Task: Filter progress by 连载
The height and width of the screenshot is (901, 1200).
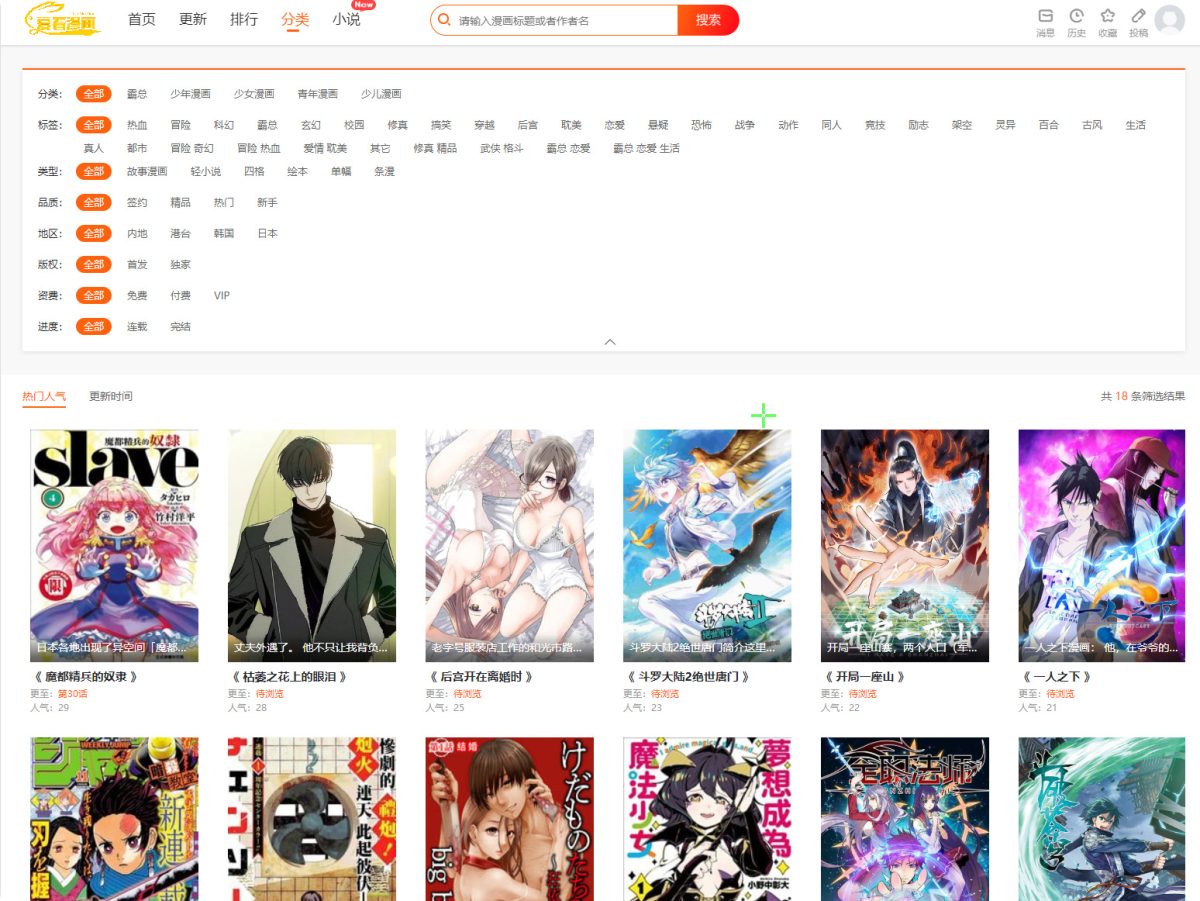Action: [x=137, y=327]
